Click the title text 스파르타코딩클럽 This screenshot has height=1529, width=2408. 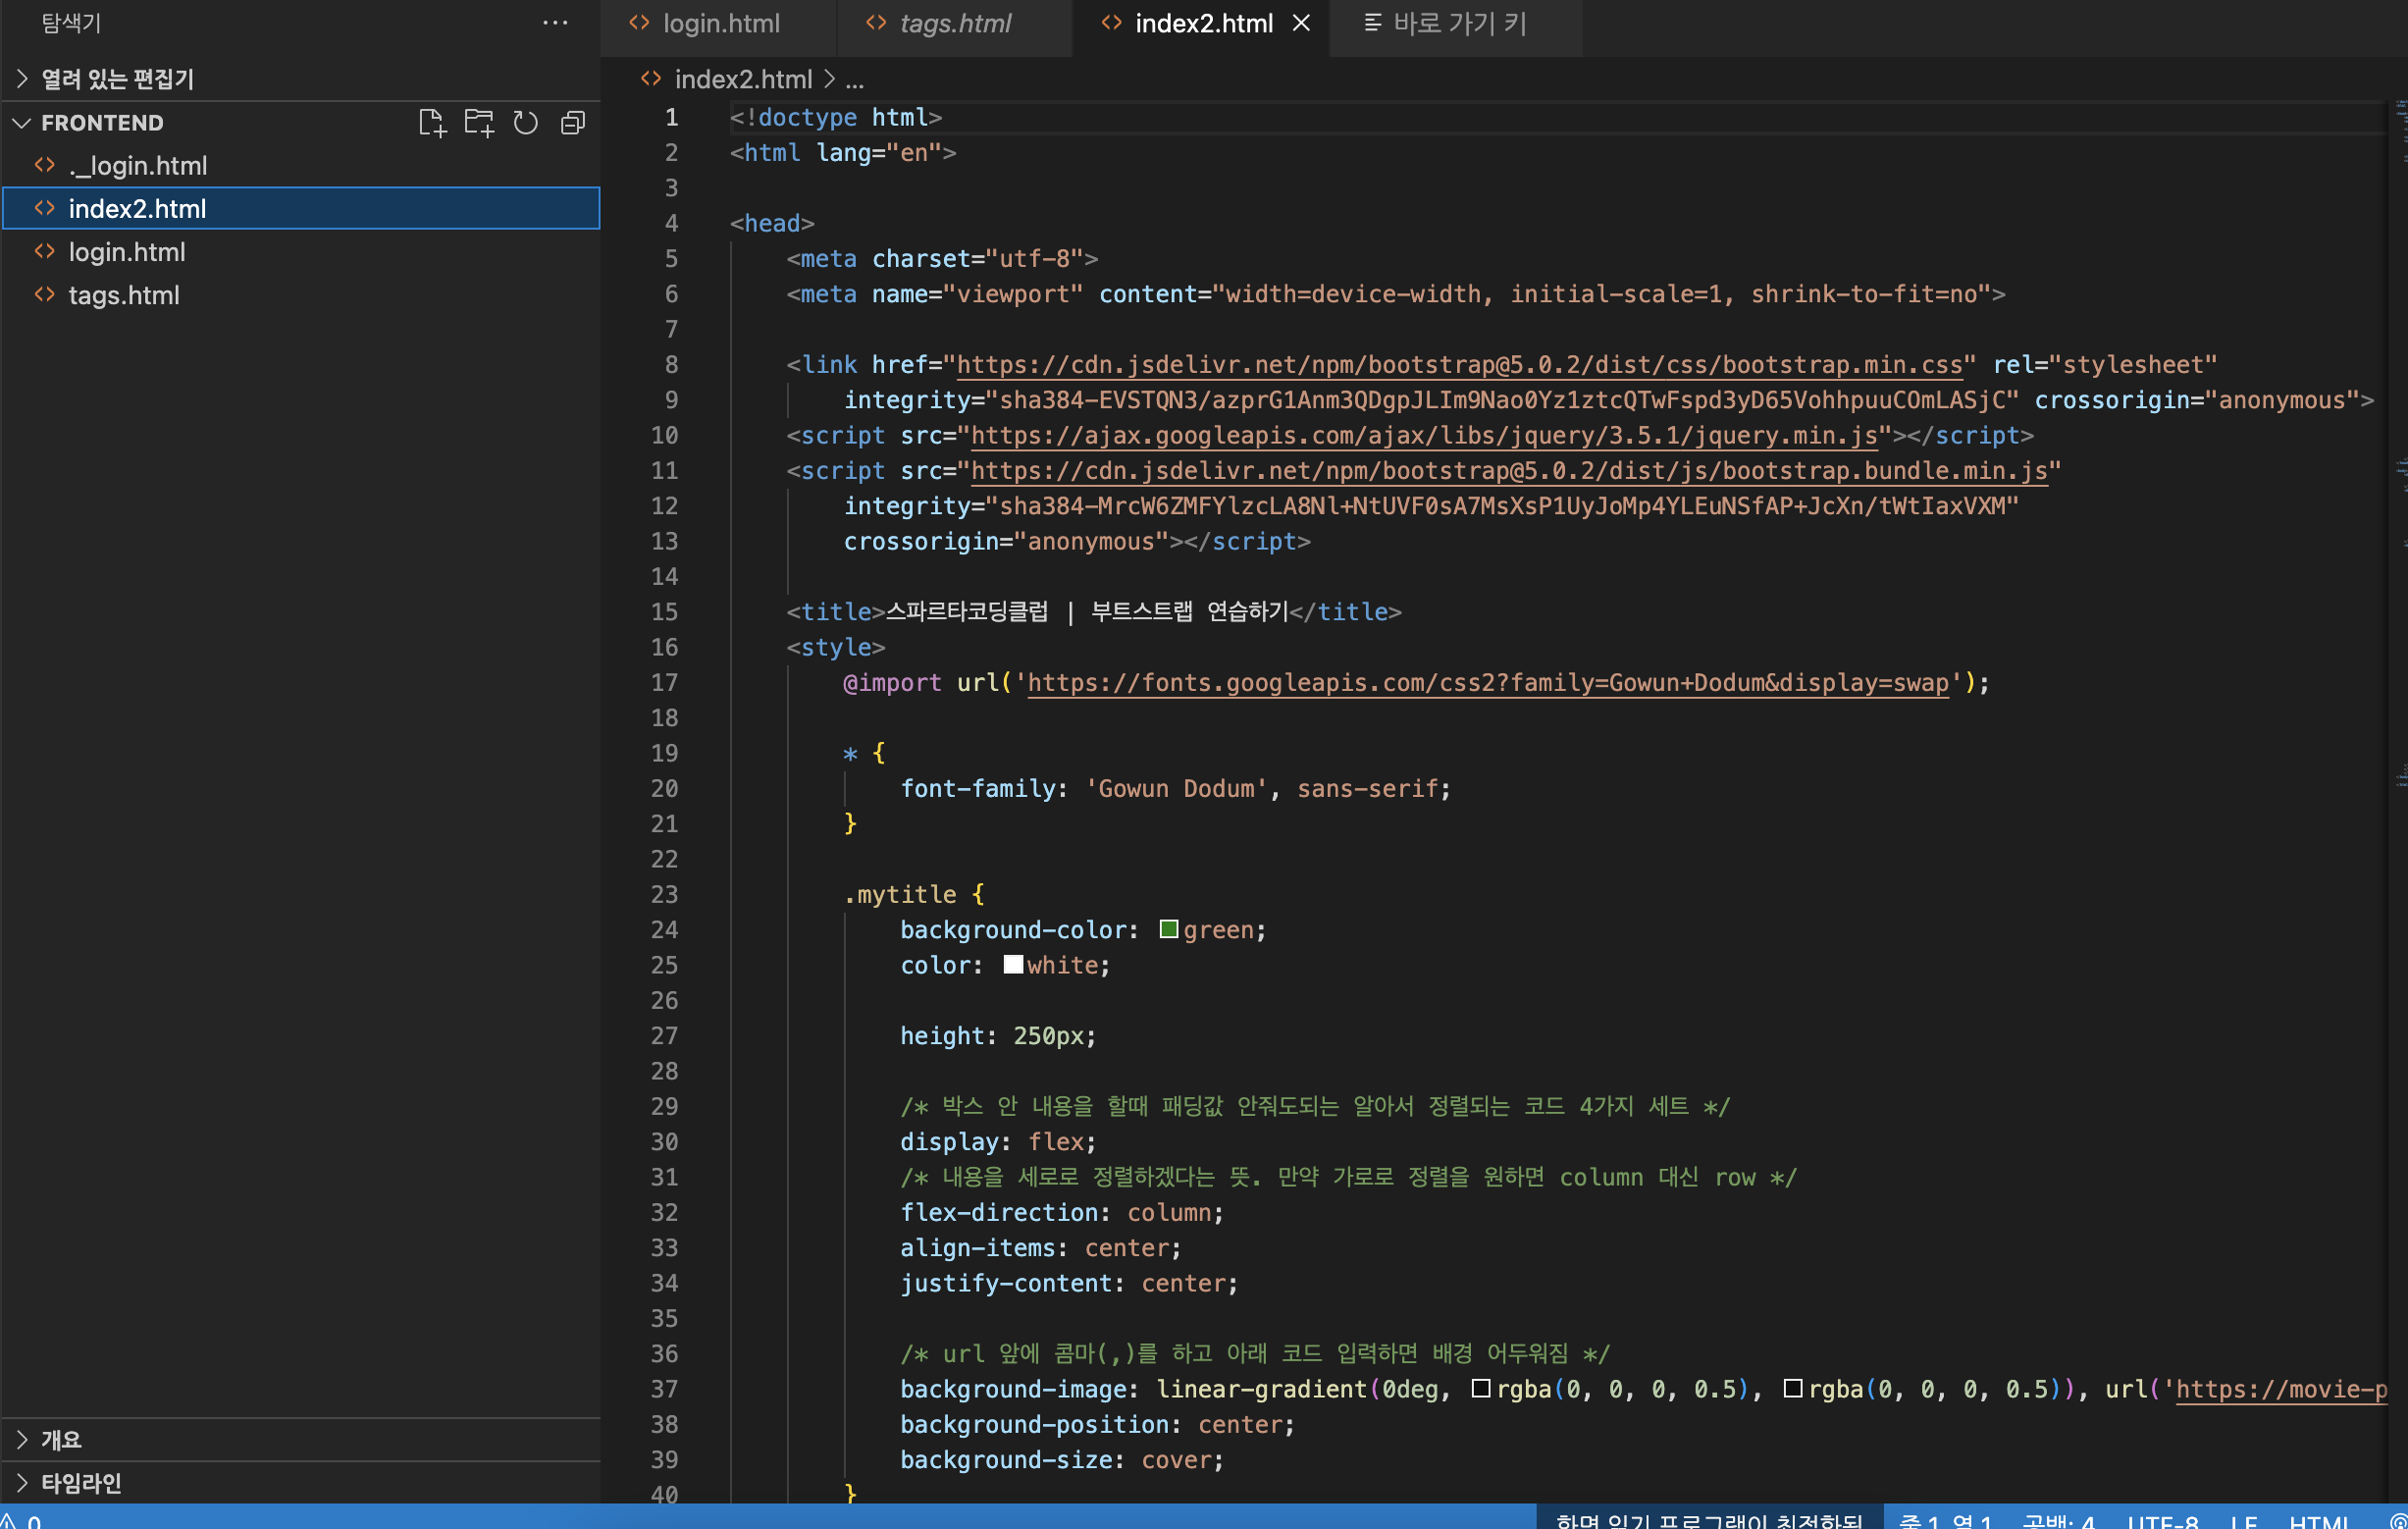[967, 612]
